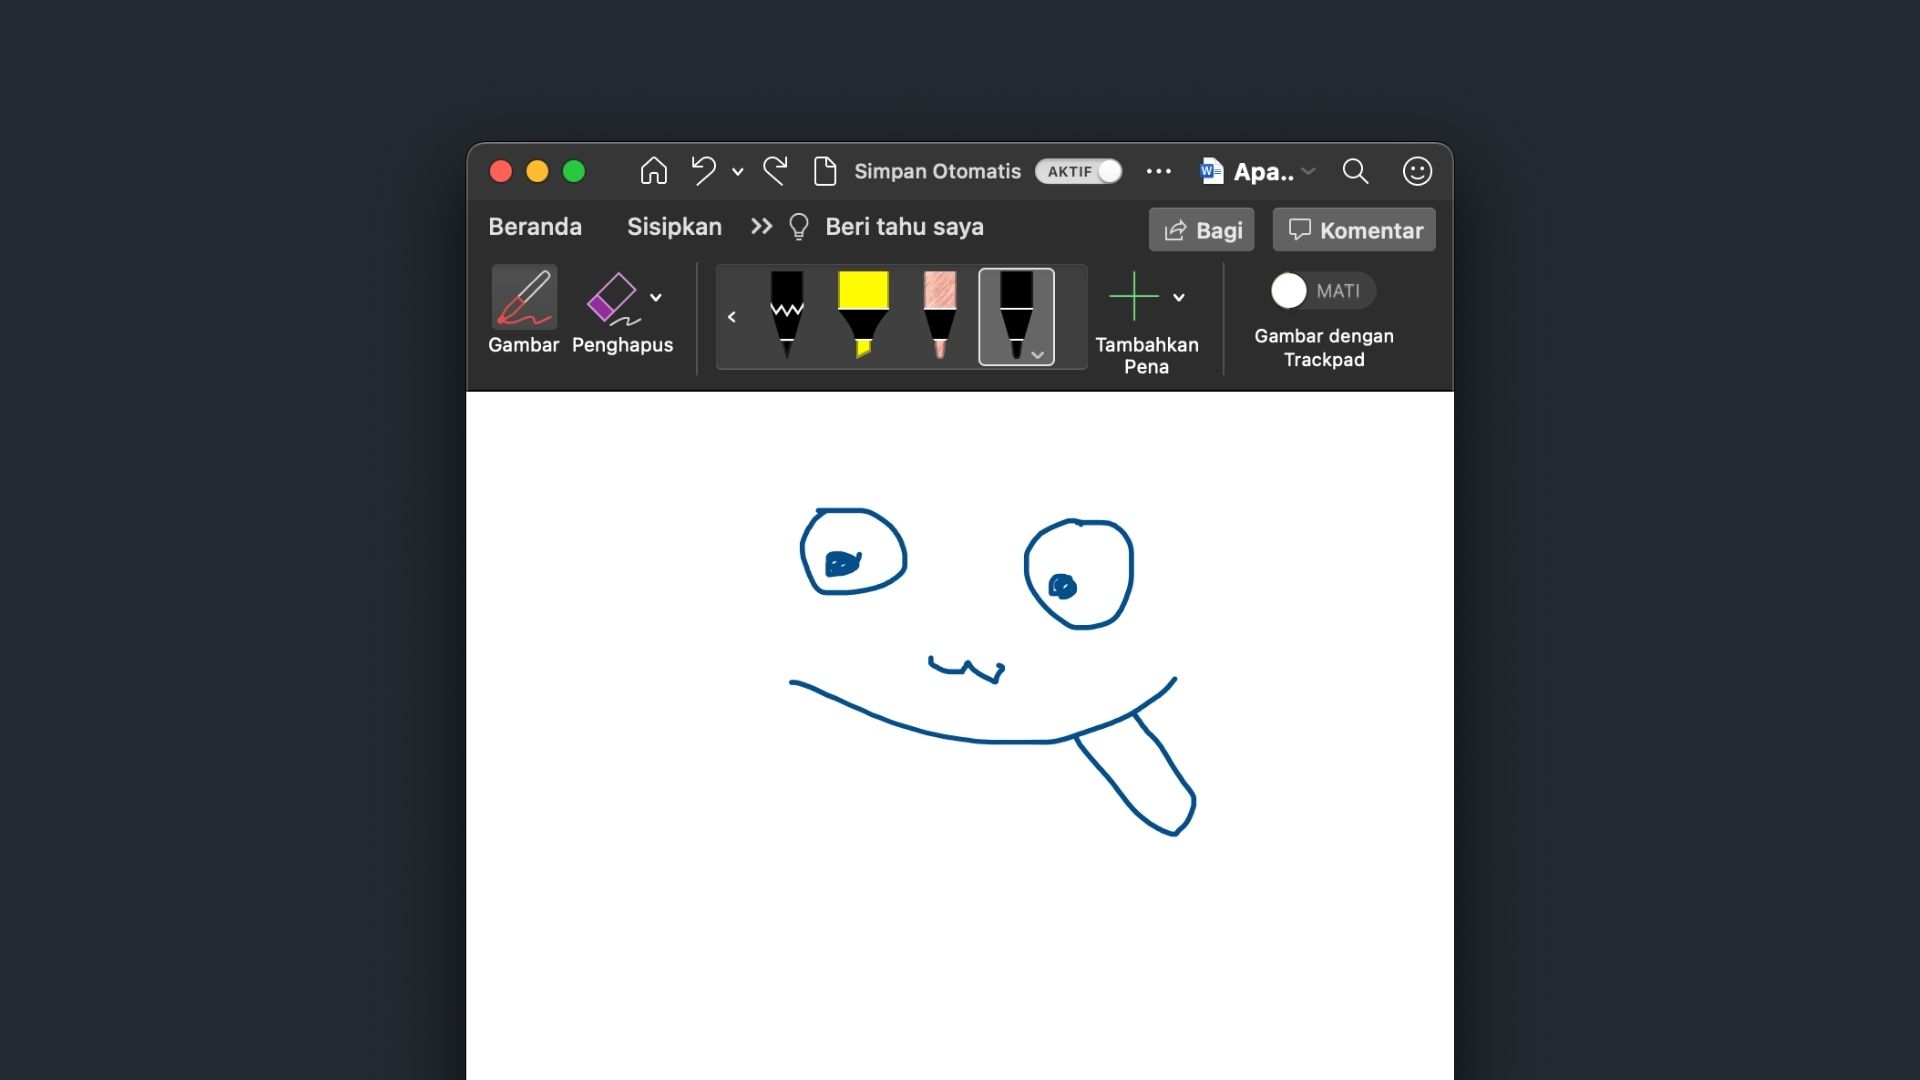Image resolution: width=1920 pixels, height=1080 pixels.
Task: Activate the Penghapus eraser tool
Action: [x=611, y=298]
